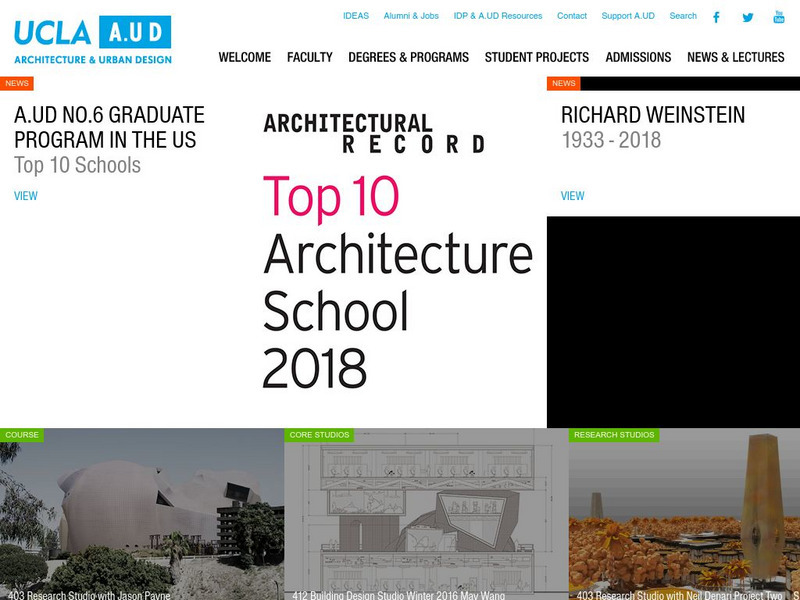Open 412 Building Design Studio section drawing
The image size is (800, 600).
(427, 515)
